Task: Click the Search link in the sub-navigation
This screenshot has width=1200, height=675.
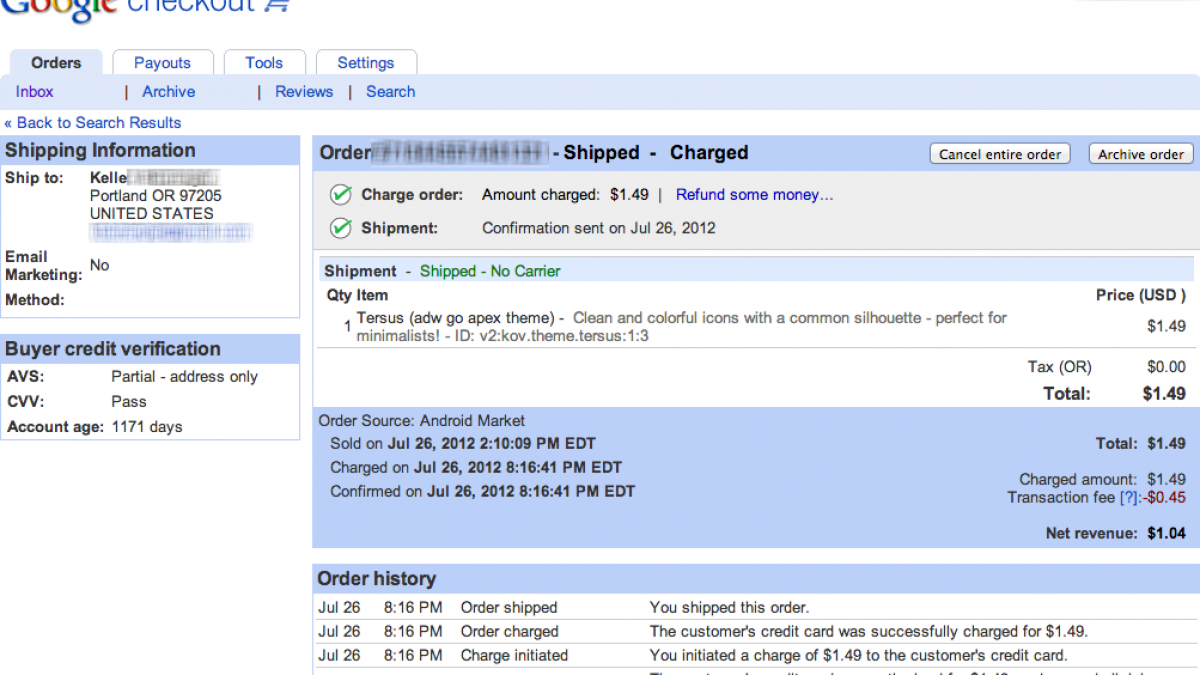Action: coord(390,92)
